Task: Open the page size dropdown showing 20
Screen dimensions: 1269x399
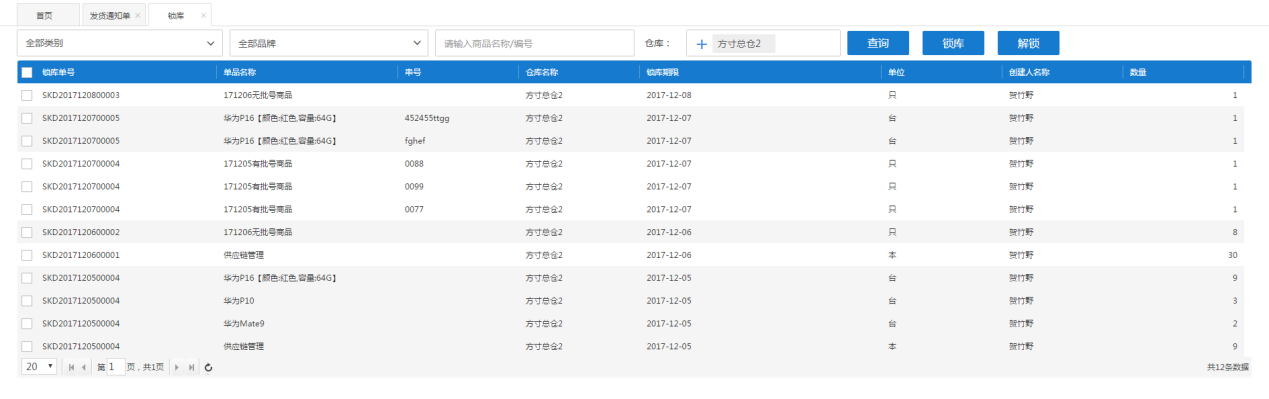Action: pos(40,367)
